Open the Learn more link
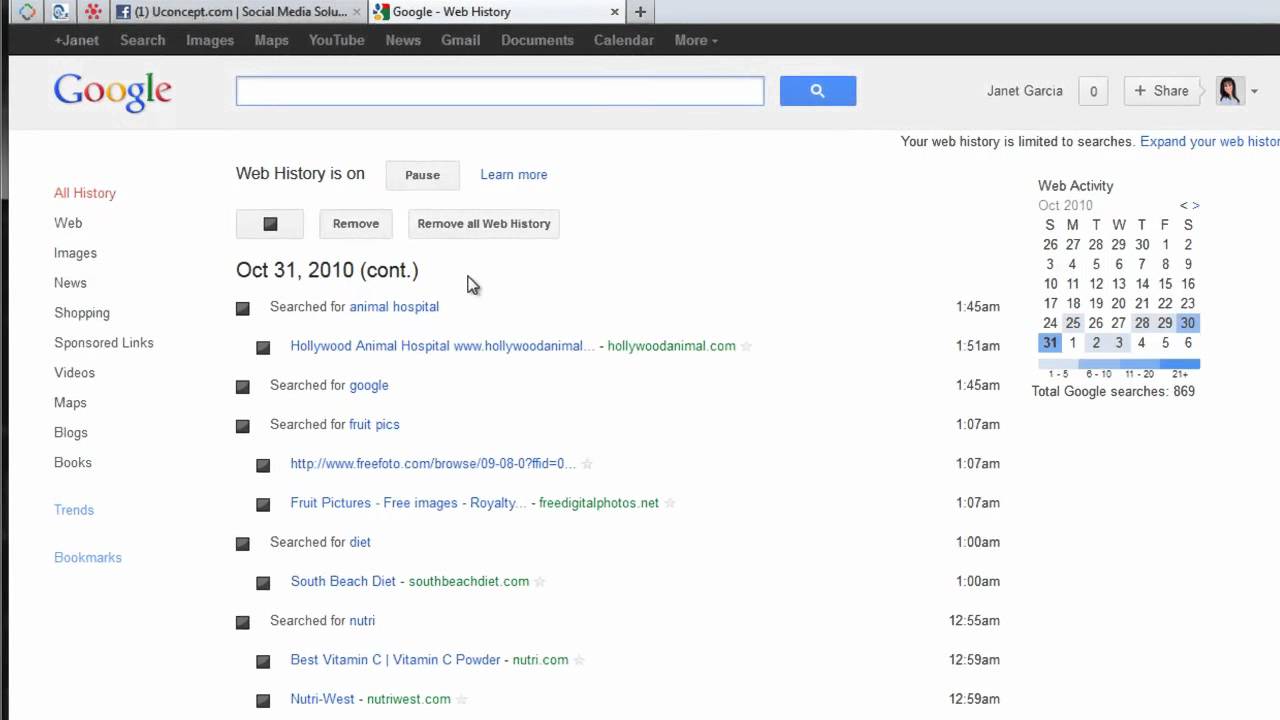Image resolution: width=1280 pixels, height=720 pixels. click(514, 175)
